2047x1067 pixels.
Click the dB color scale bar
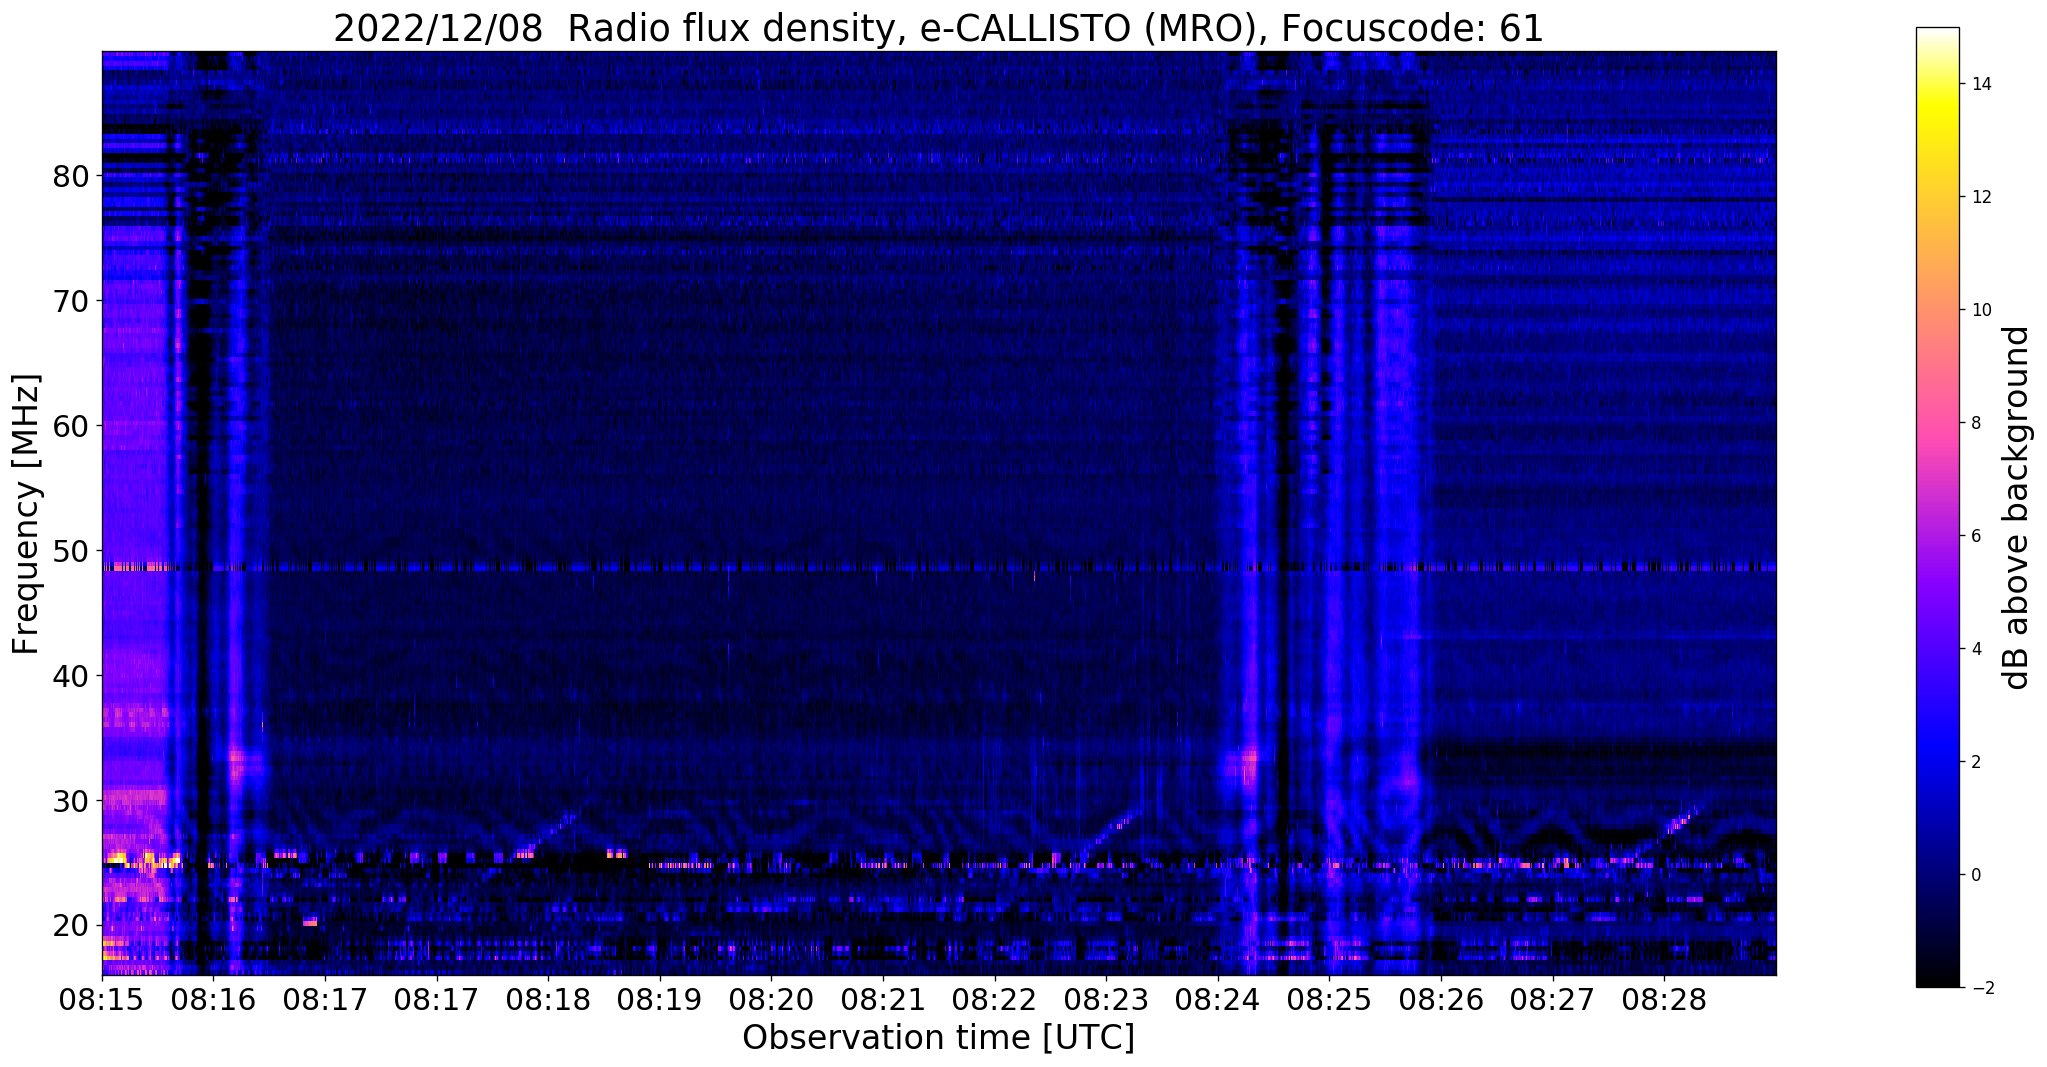[1938, 508]
